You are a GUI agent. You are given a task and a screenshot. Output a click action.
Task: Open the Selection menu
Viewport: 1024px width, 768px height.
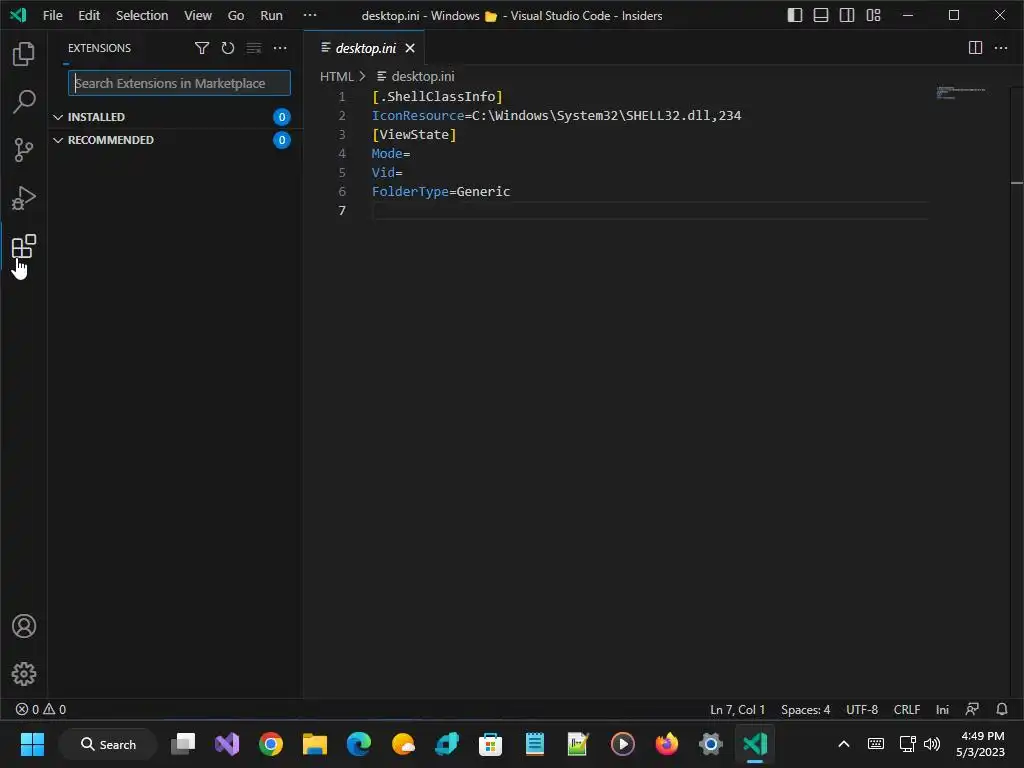click(142, 15)
